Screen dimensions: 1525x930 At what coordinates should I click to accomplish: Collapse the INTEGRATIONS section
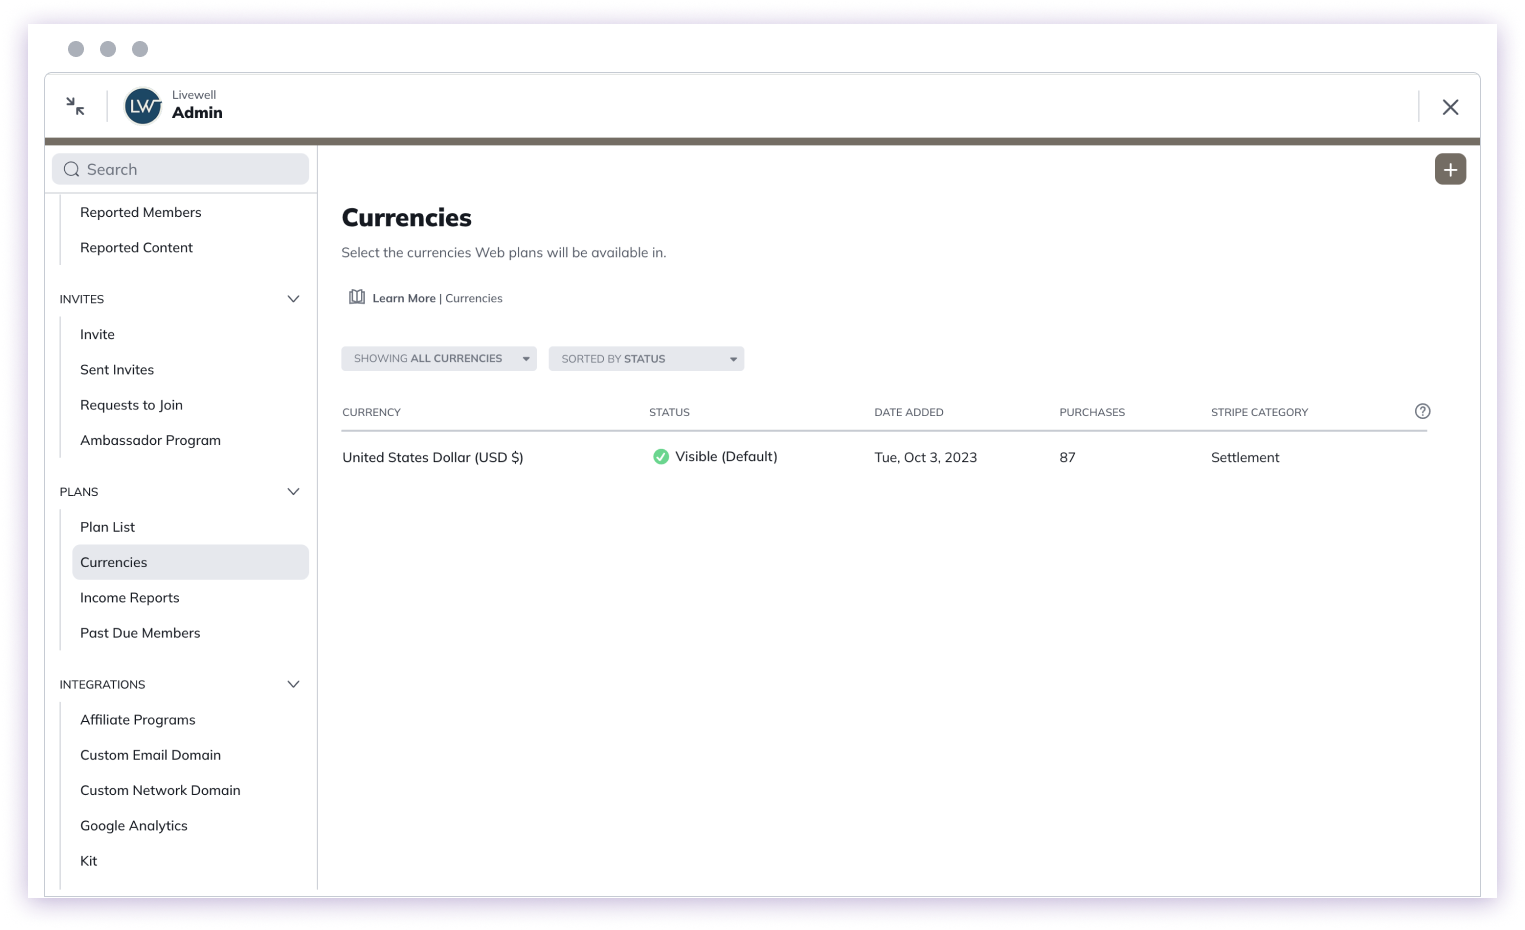click(x=293, y=684)
